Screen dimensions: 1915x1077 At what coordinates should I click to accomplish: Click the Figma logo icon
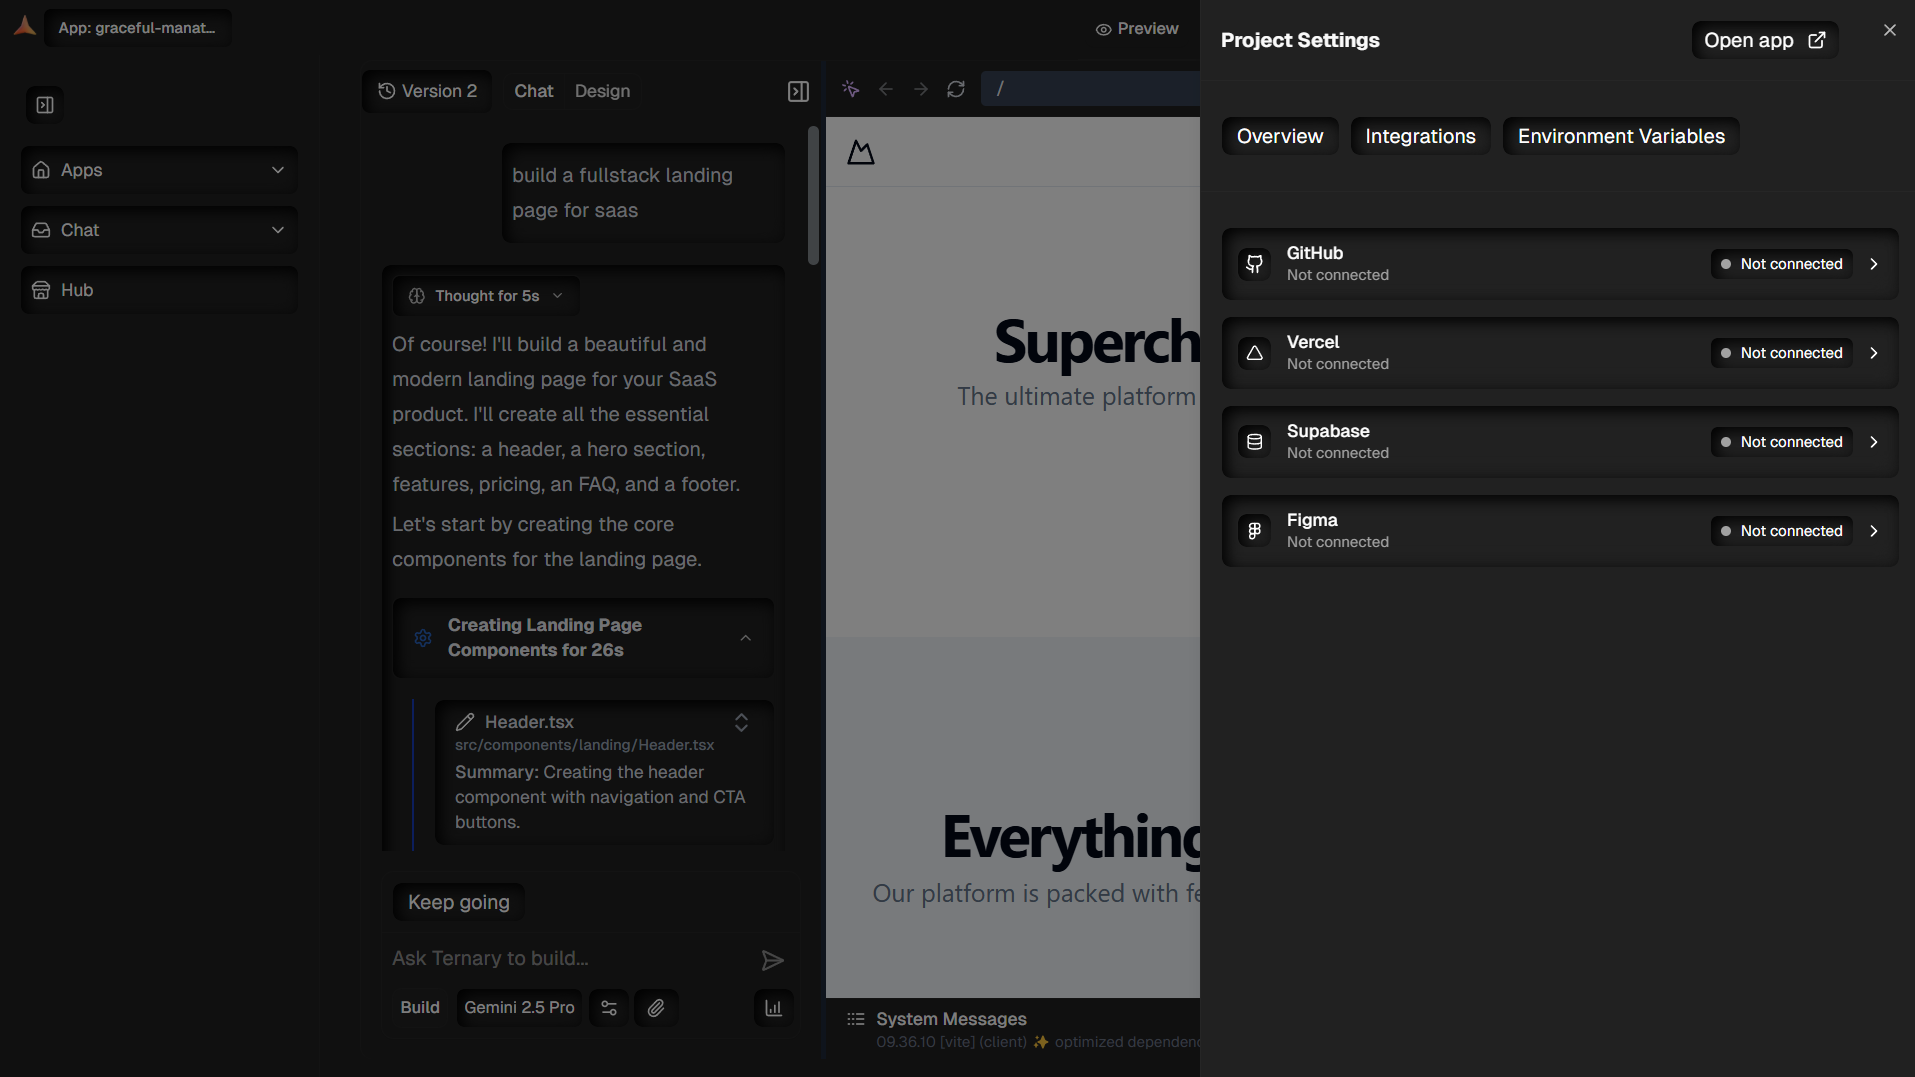point(1254,531)
